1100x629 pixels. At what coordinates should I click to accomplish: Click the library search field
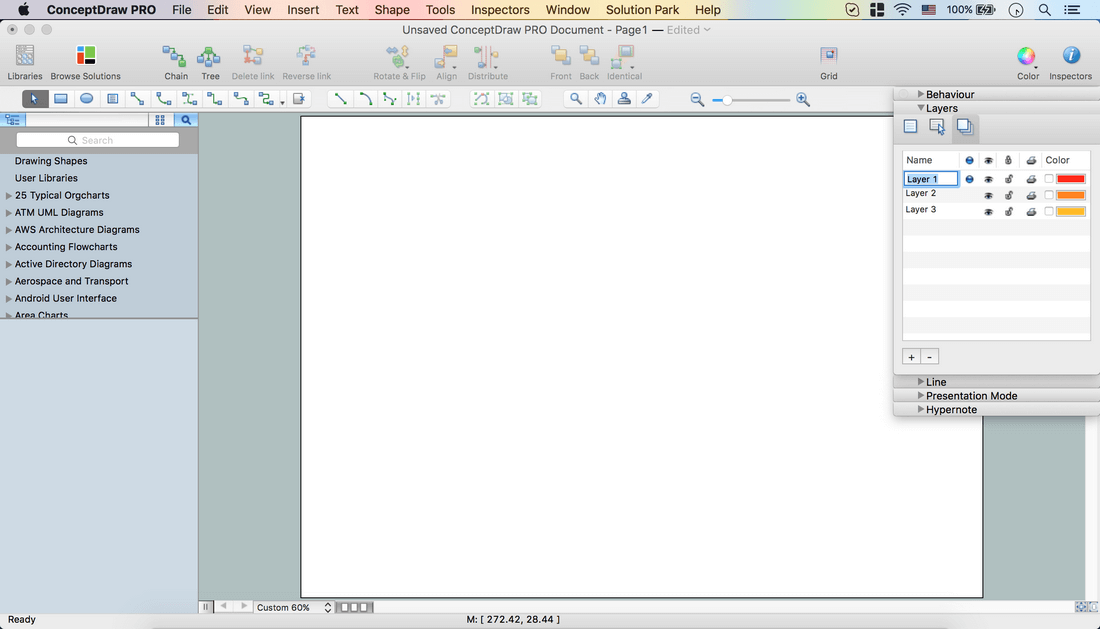pos(98,140)
